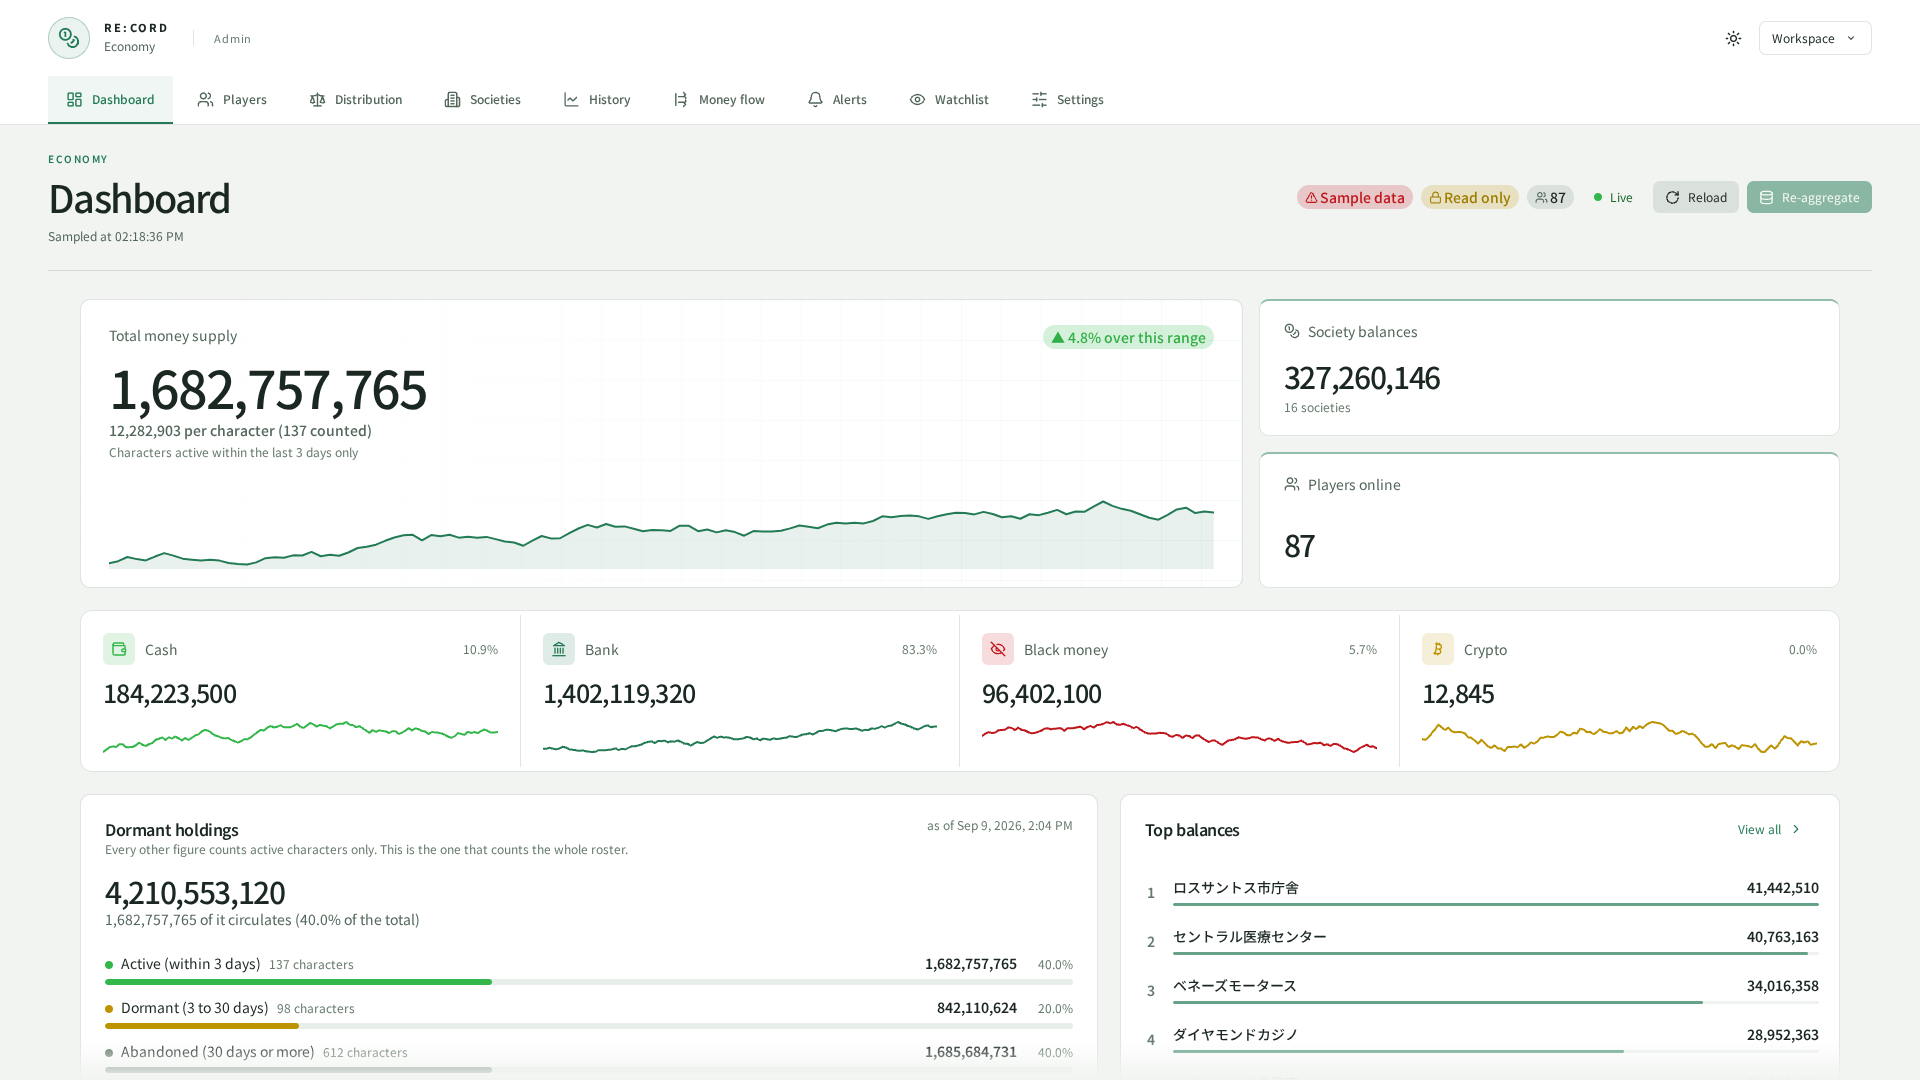1920x1080 pixels.
Task: Click the Live status indicator
Action: [1613, 197]
